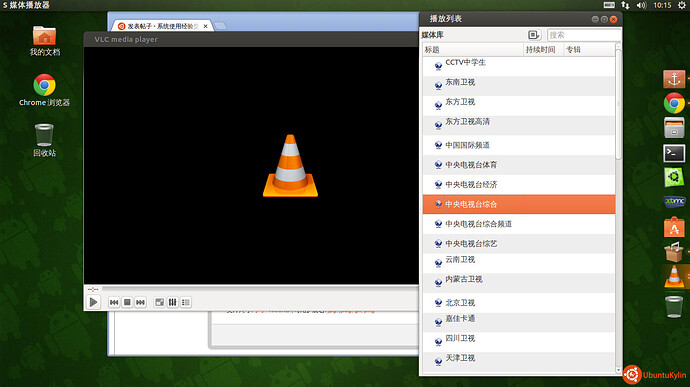690x387 pixels.
Task: Select 四川卫视 channel
Action: [518, 342]
